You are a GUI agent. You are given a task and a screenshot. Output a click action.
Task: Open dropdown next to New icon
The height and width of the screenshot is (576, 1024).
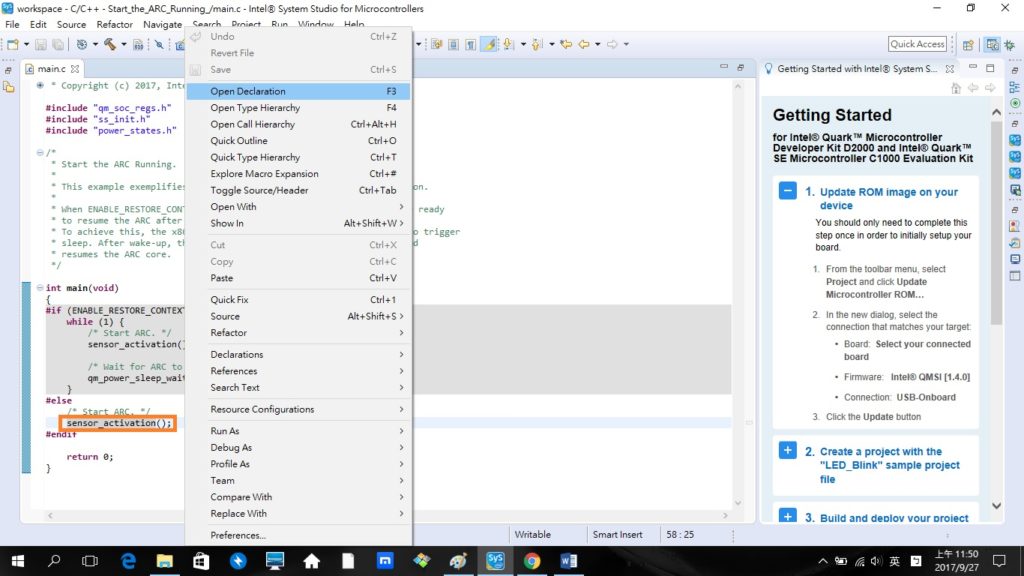(26, 44)
